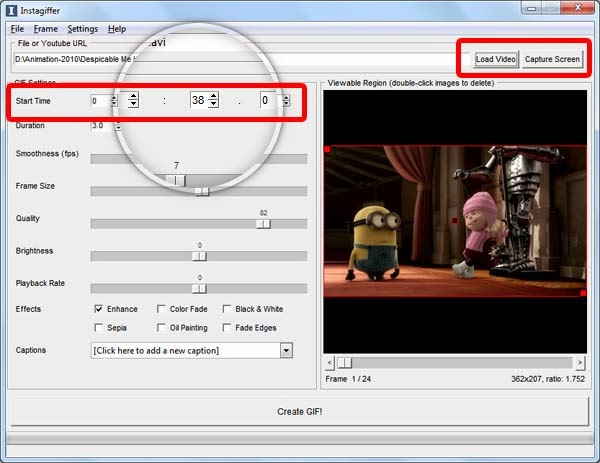Open the Settings menu

pyautogui.click(x=83, y=29)
